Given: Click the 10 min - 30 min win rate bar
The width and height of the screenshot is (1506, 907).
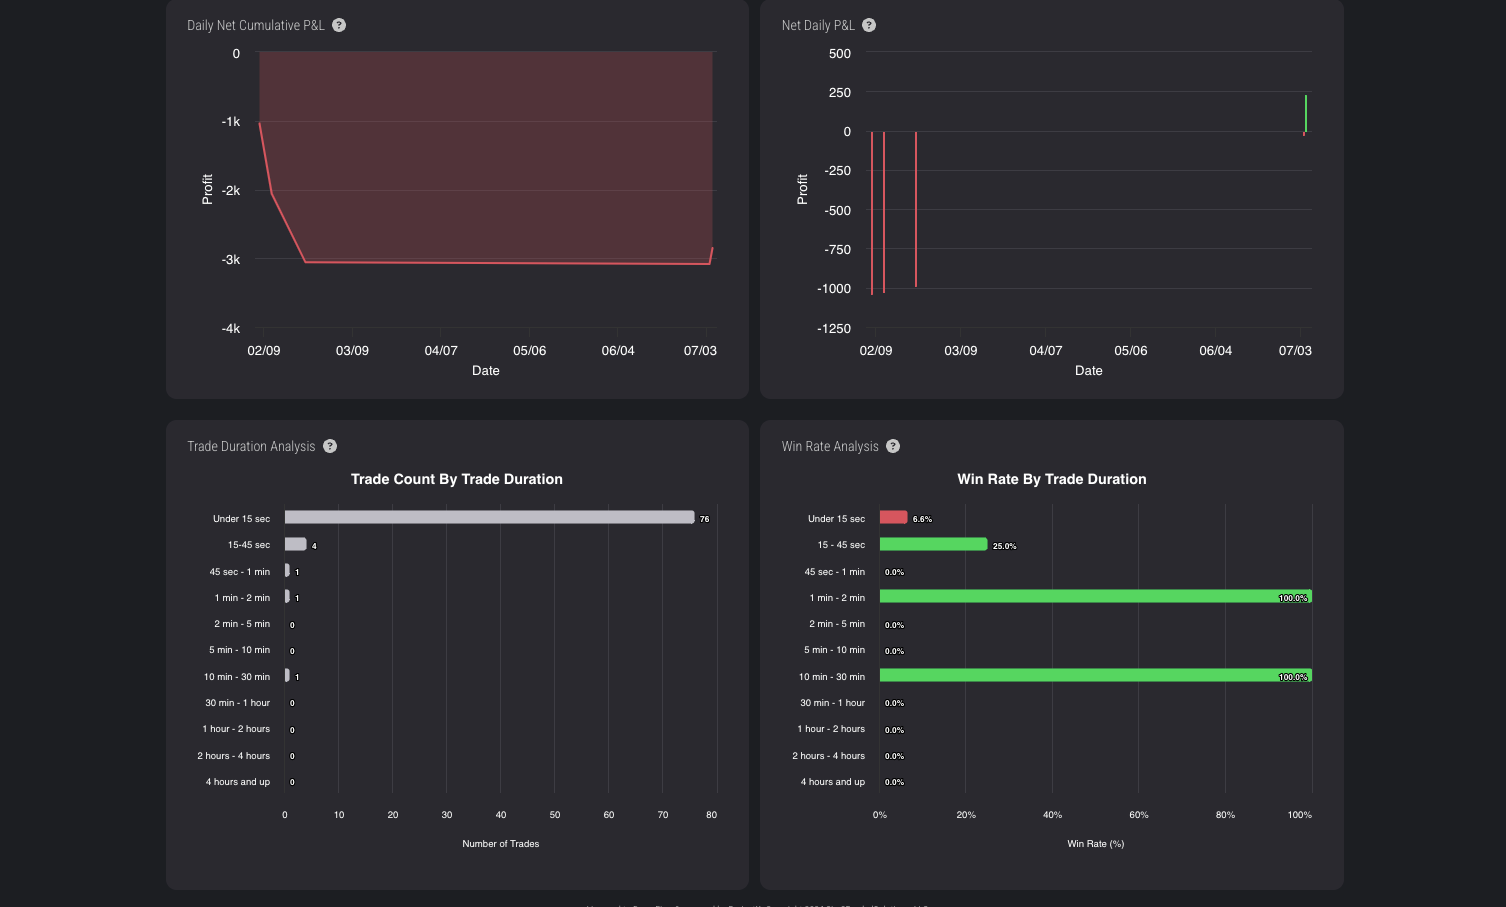Looking at the screenshot, I should [x=1094, y=675].
